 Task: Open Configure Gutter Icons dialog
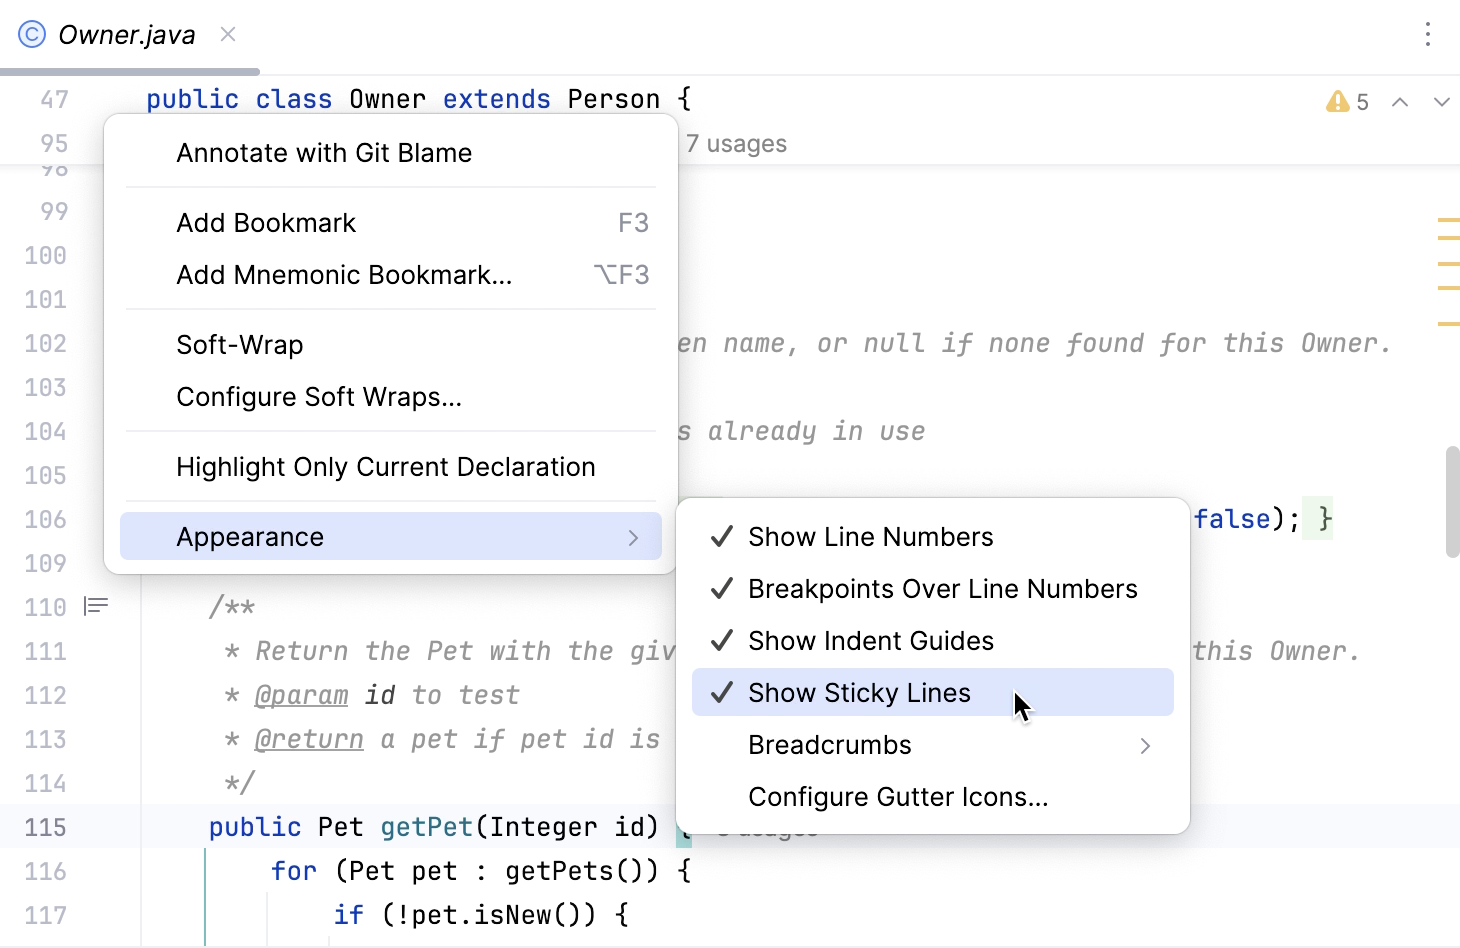coord(898,797)
